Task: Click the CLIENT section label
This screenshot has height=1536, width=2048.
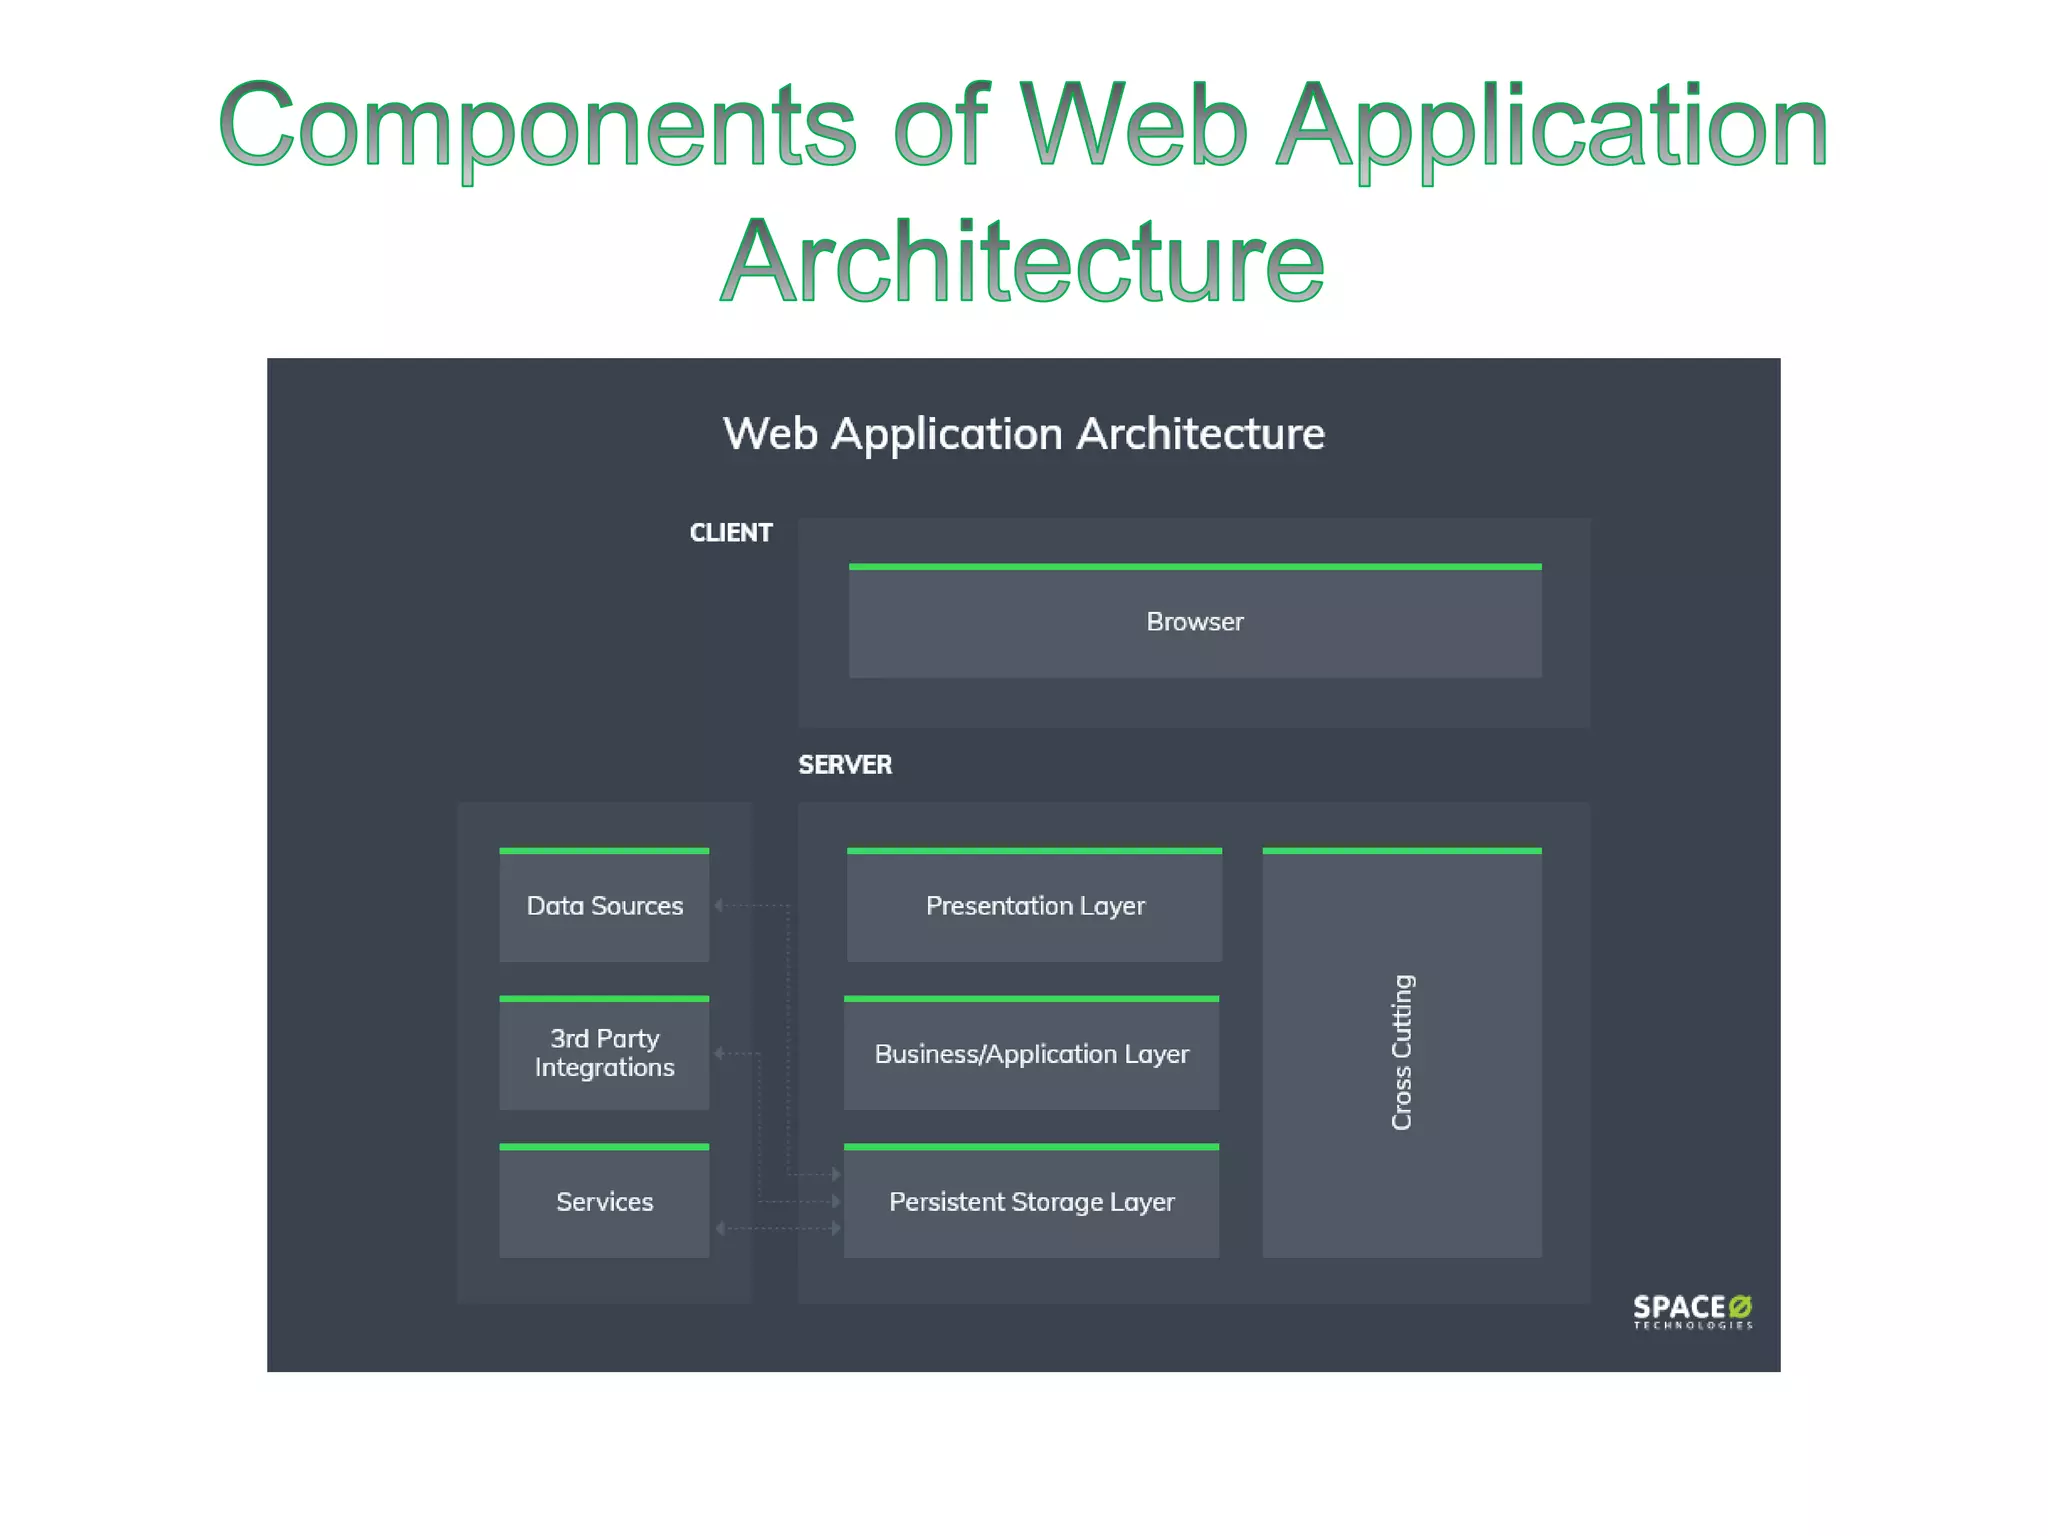Action: coord(730,533)
